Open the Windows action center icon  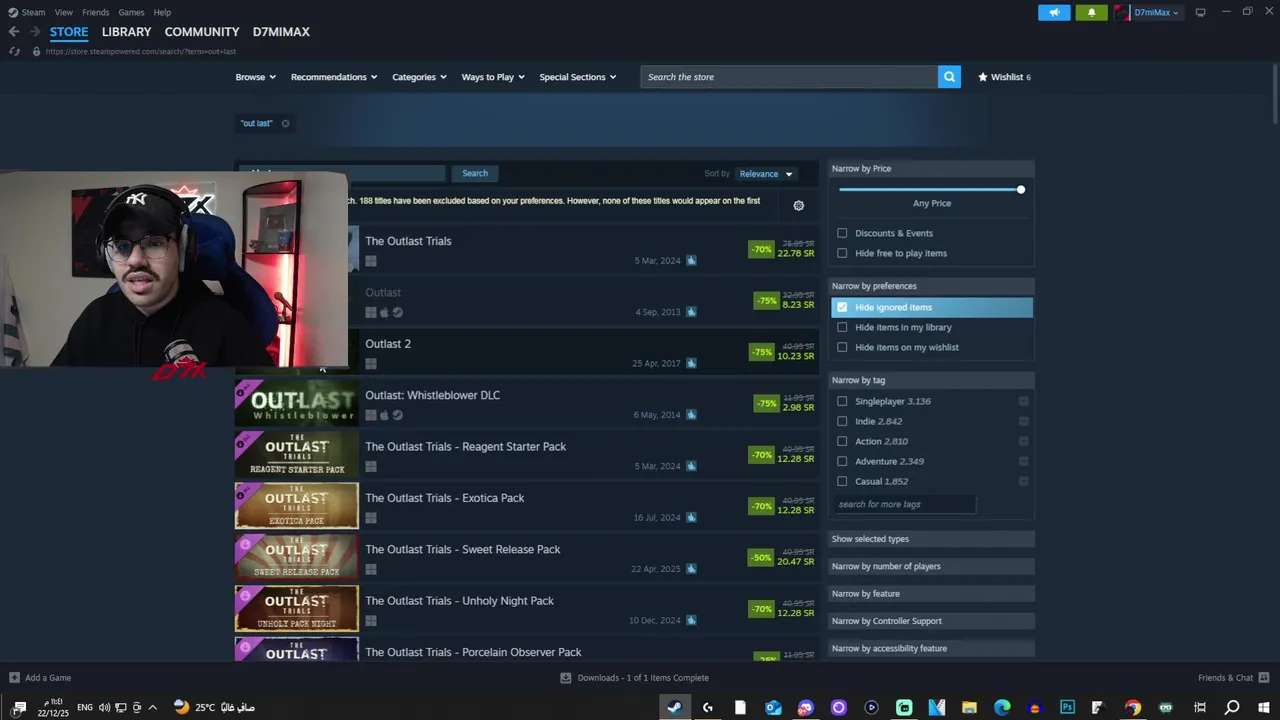19,707
